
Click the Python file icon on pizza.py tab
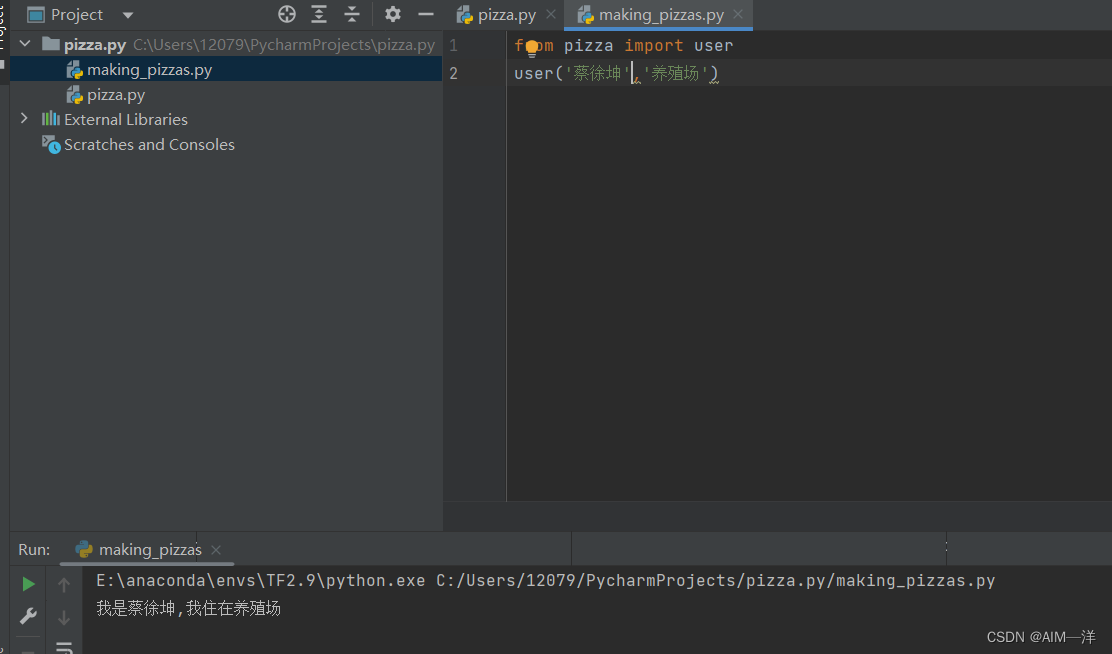tap(465, 14)
